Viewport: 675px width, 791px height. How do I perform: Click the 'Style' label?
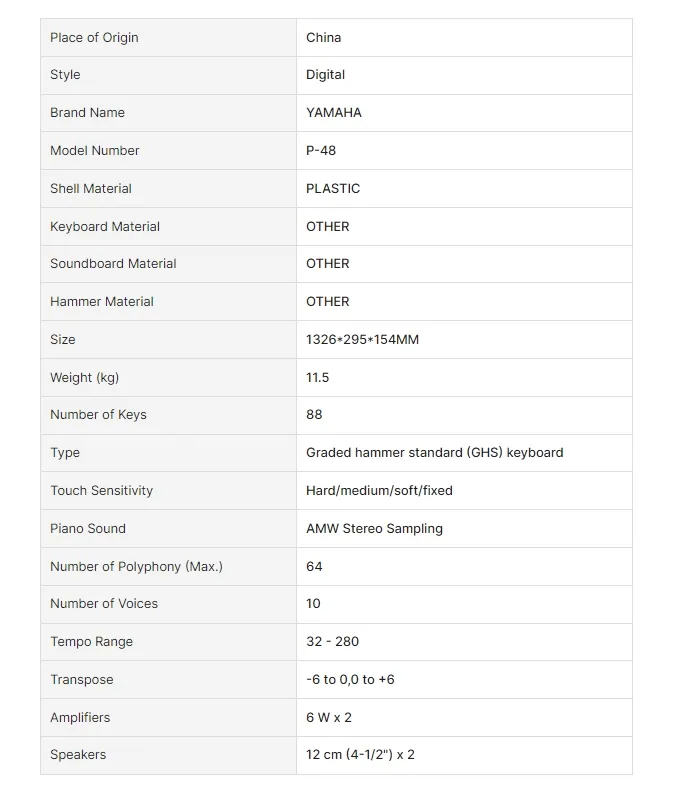click(65, 75)
